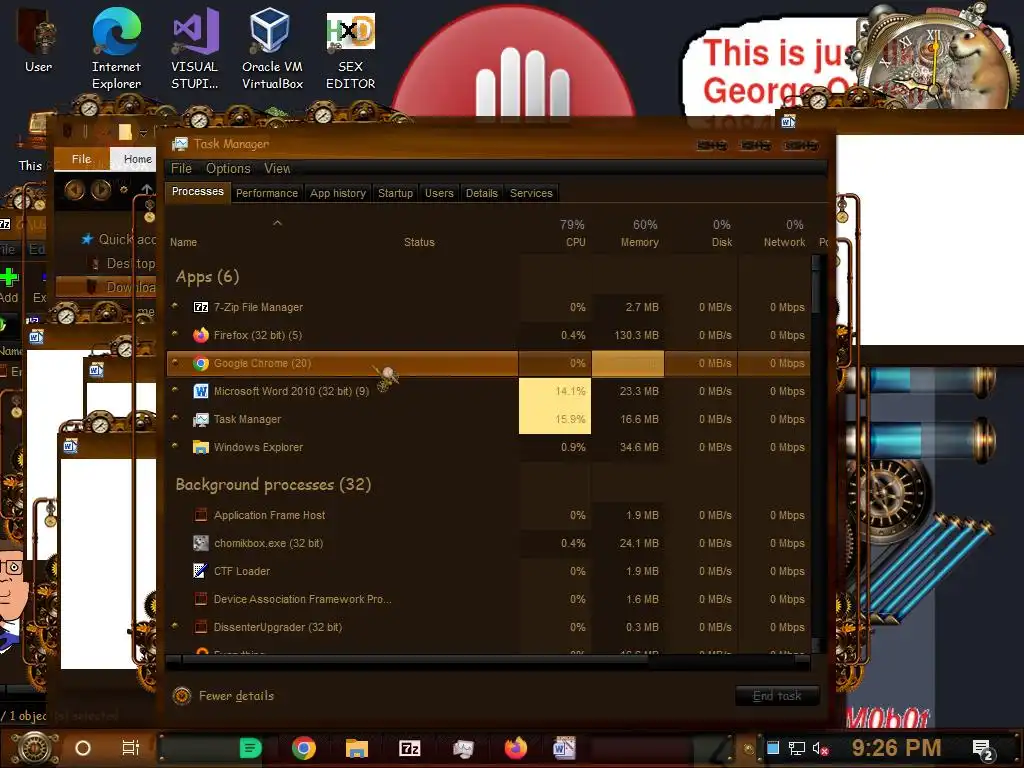Click the network tray icon

pos(797,748)
